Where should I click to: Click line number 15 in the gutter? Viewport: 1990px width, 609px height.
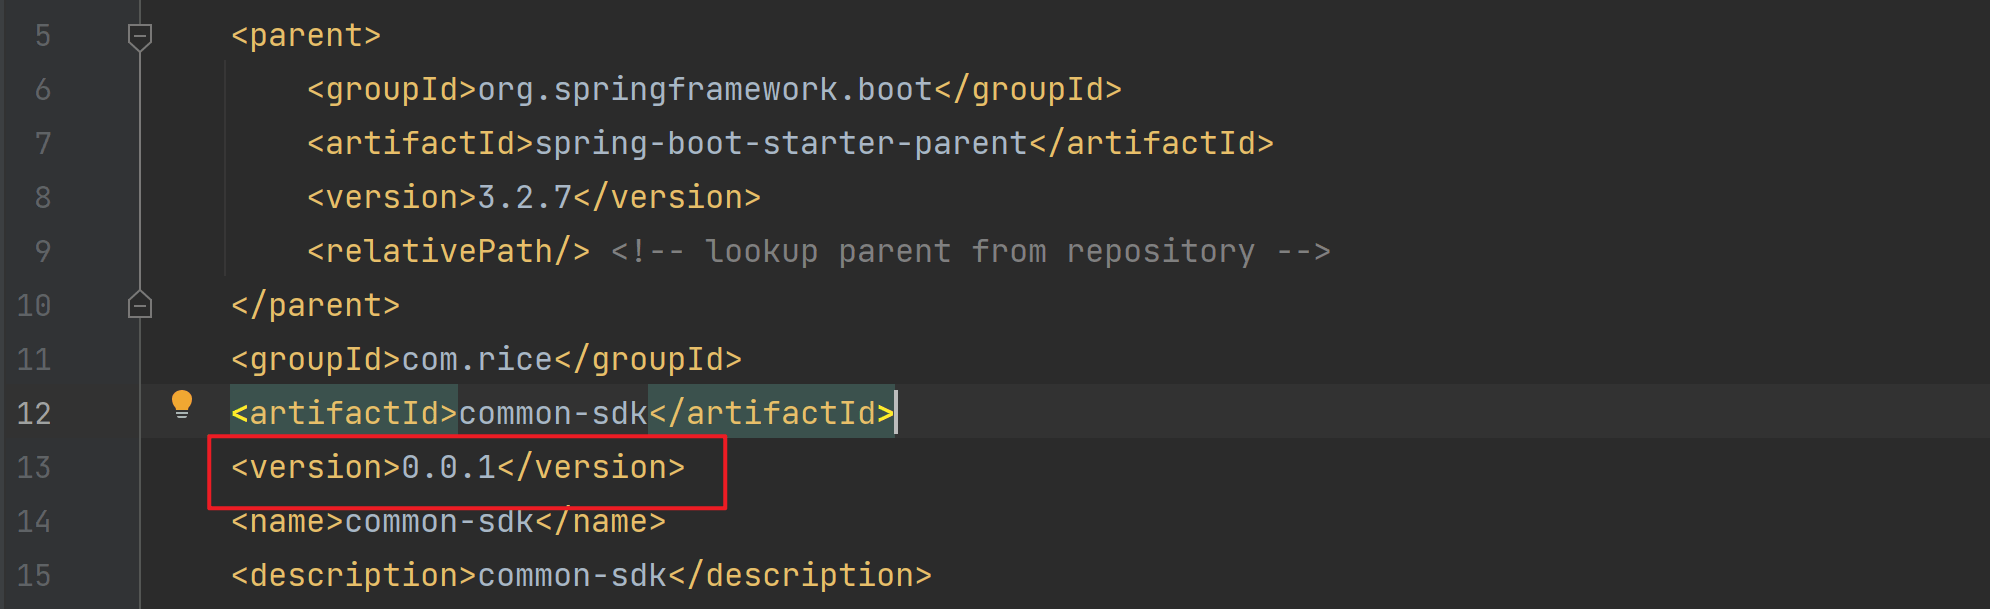point(34,575)
